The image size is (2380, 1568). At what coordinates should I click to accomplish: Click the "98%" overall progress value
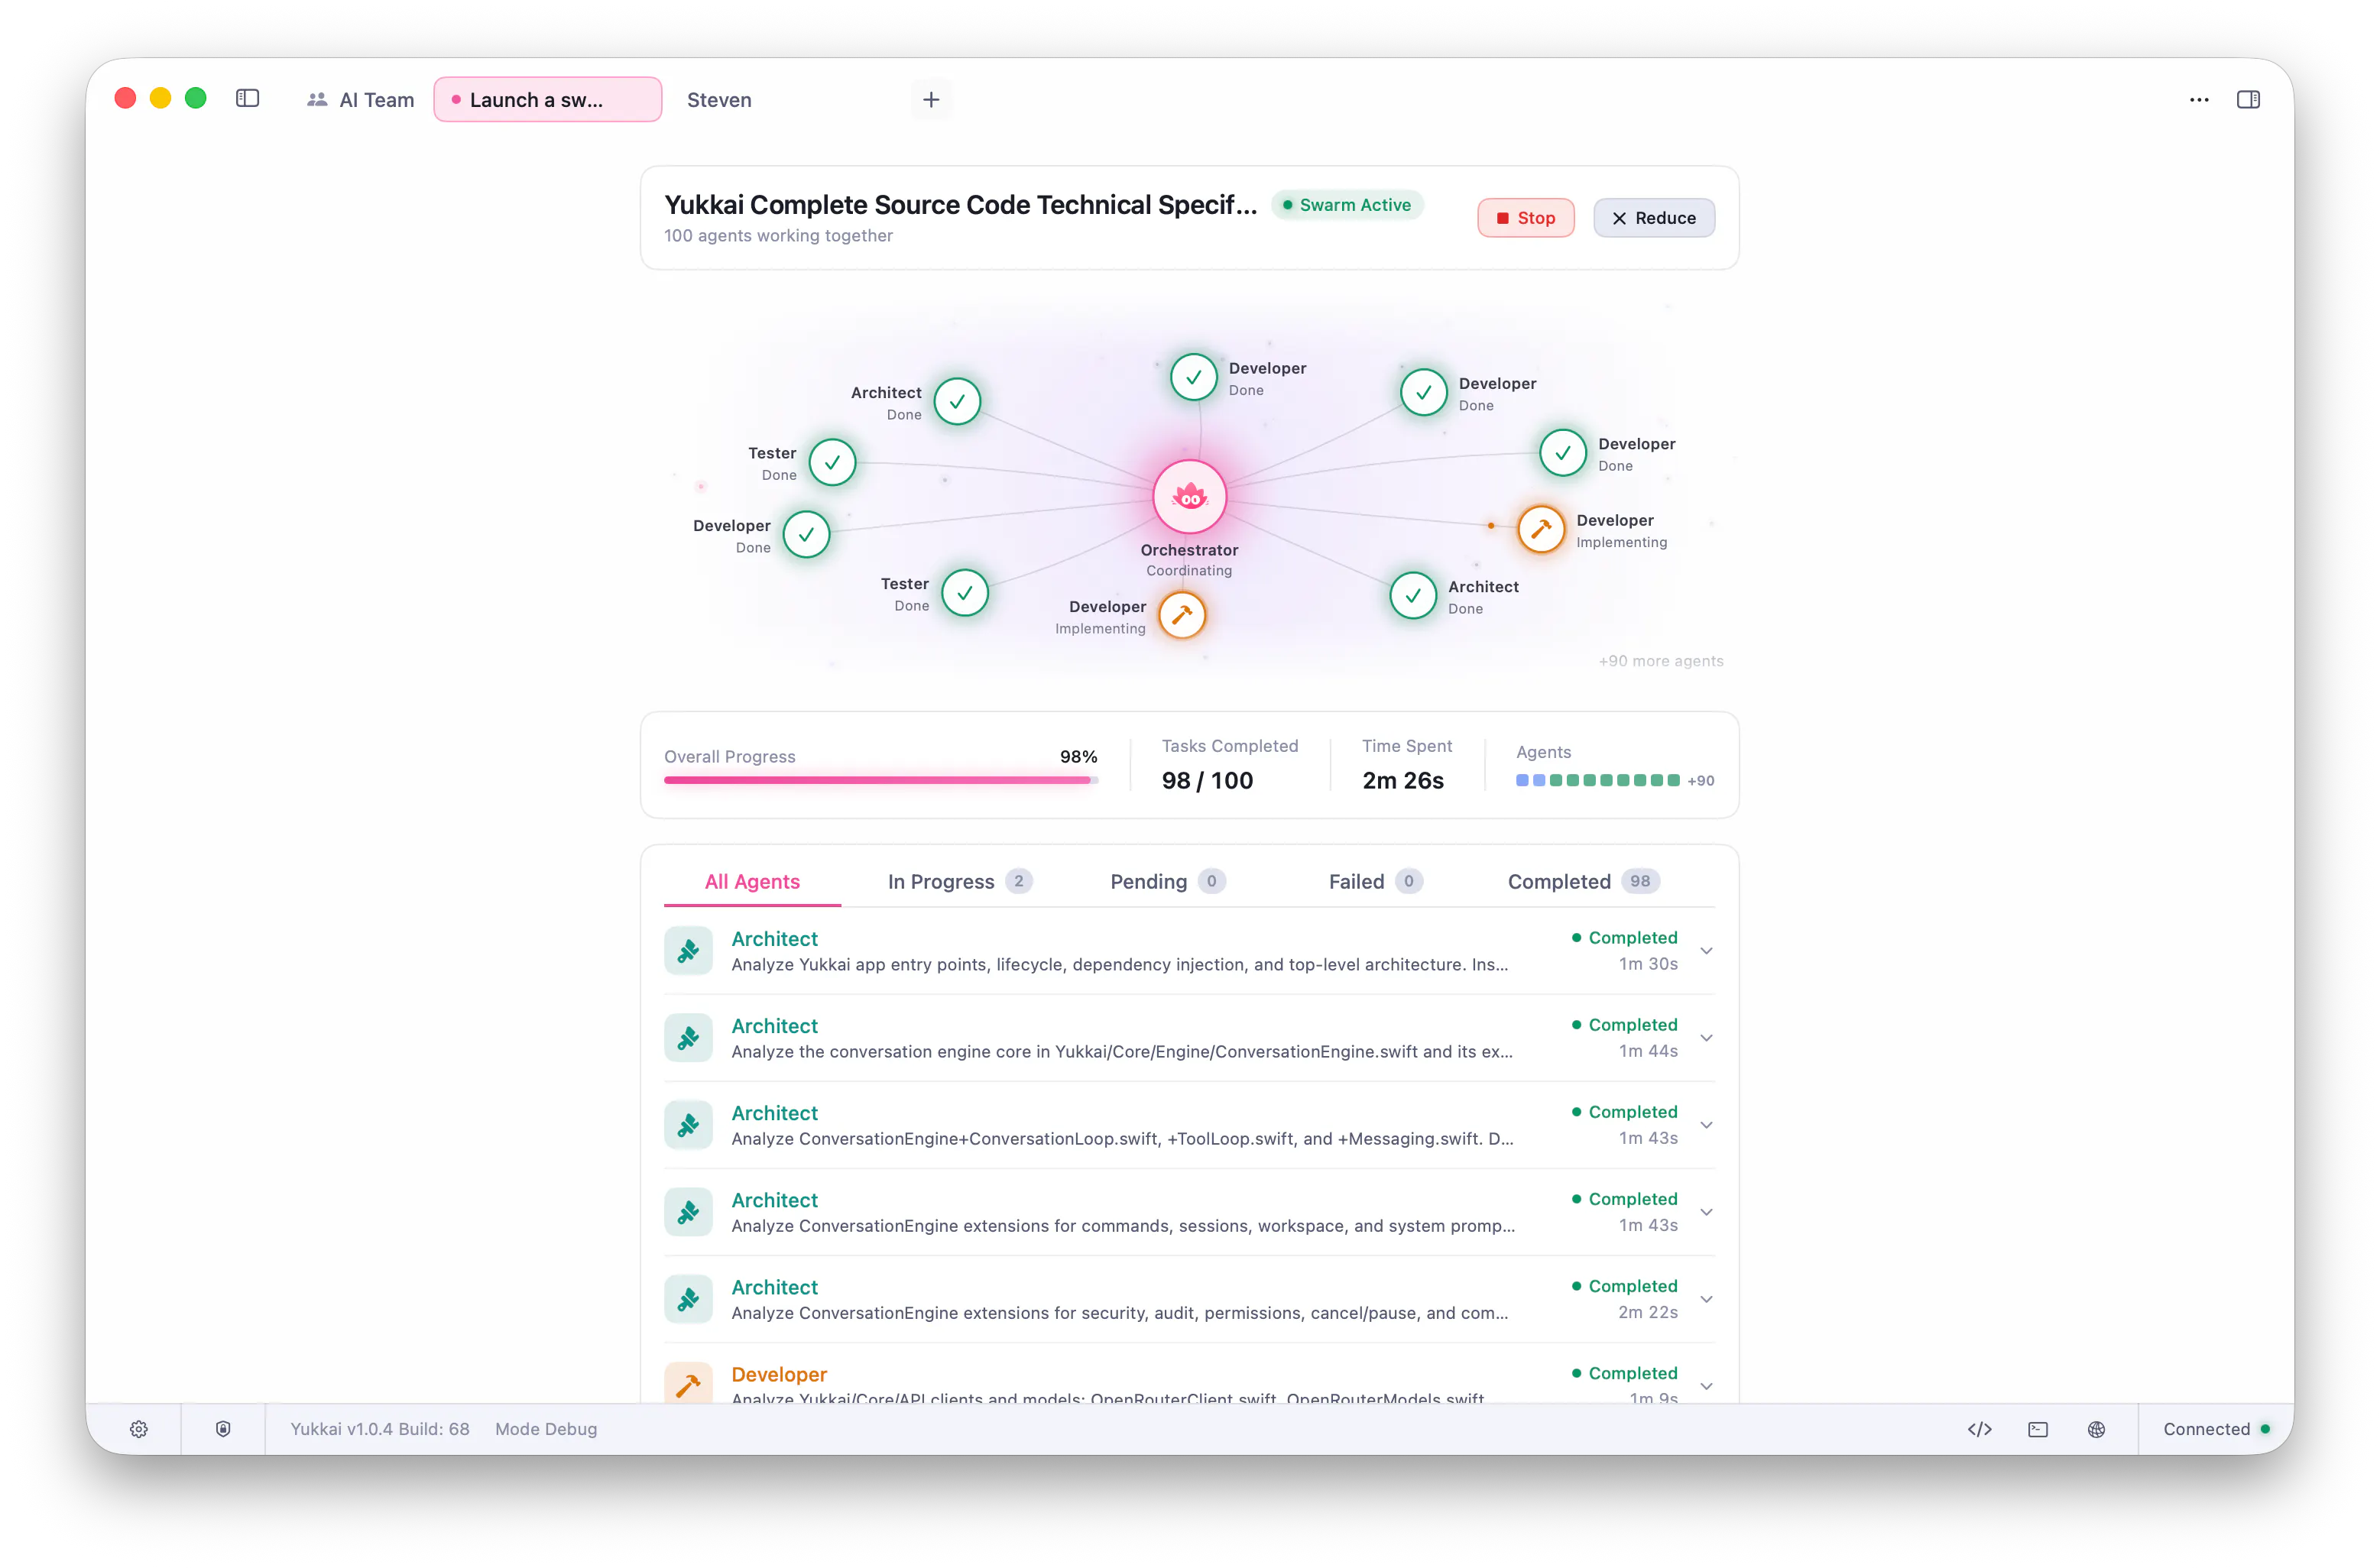[x=1078, y=757]
